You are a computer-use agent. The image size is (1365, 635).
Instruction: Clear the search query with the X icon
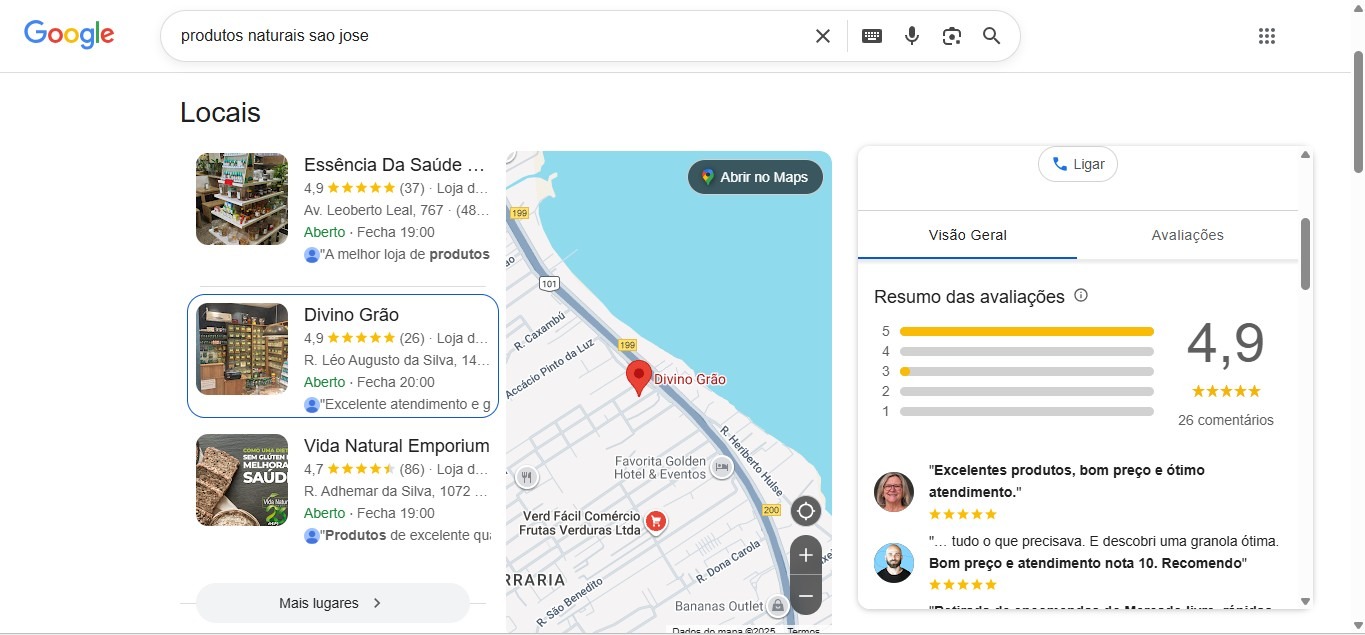pyautogui.click(x=822, y=36)
